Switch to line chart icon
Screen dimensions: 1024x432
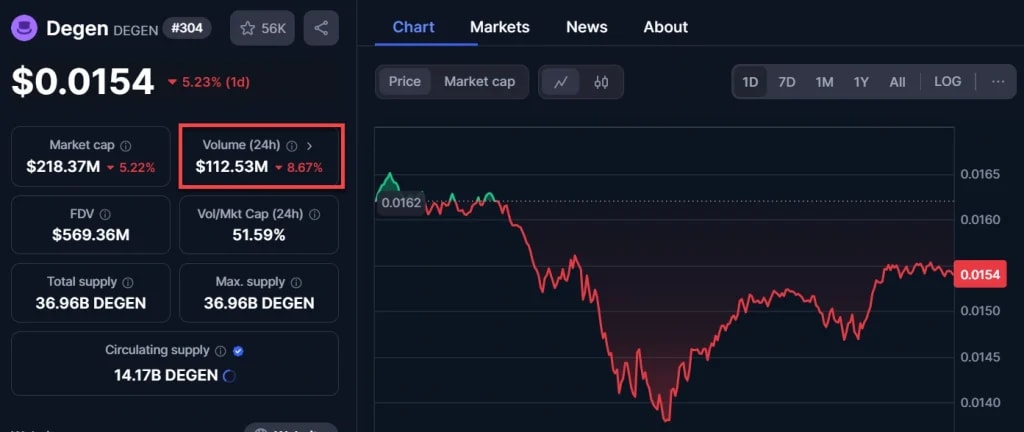(x=560, y=82)
